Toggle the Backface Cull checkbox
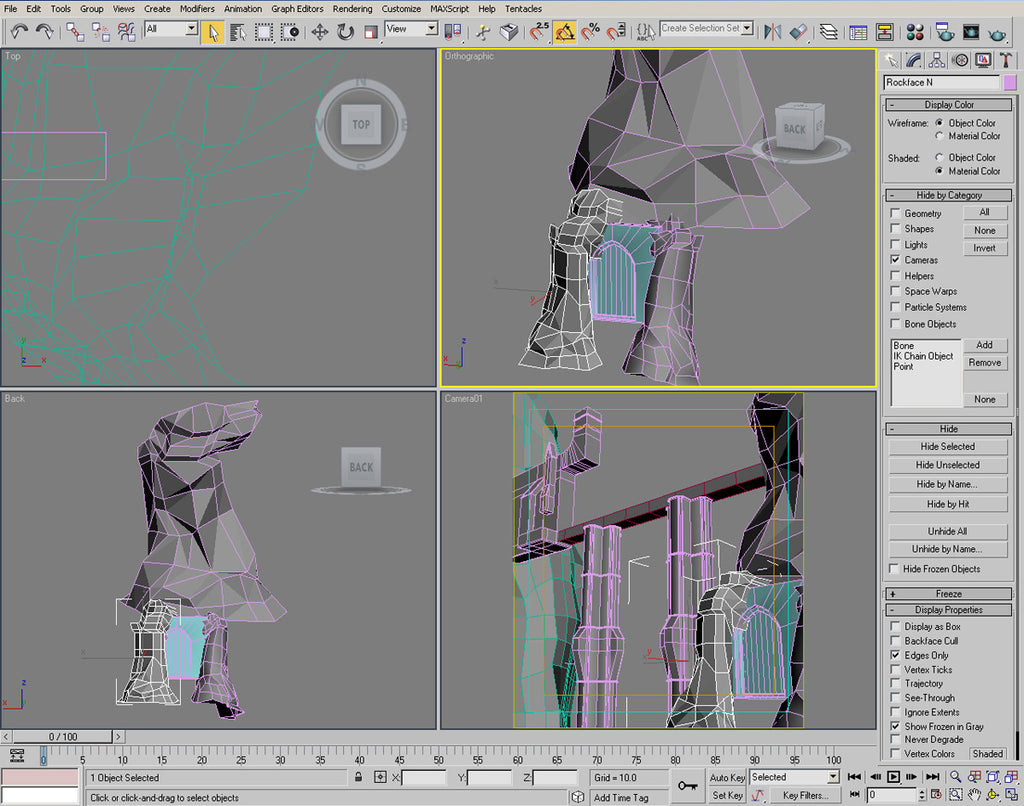 coord(896,641)
